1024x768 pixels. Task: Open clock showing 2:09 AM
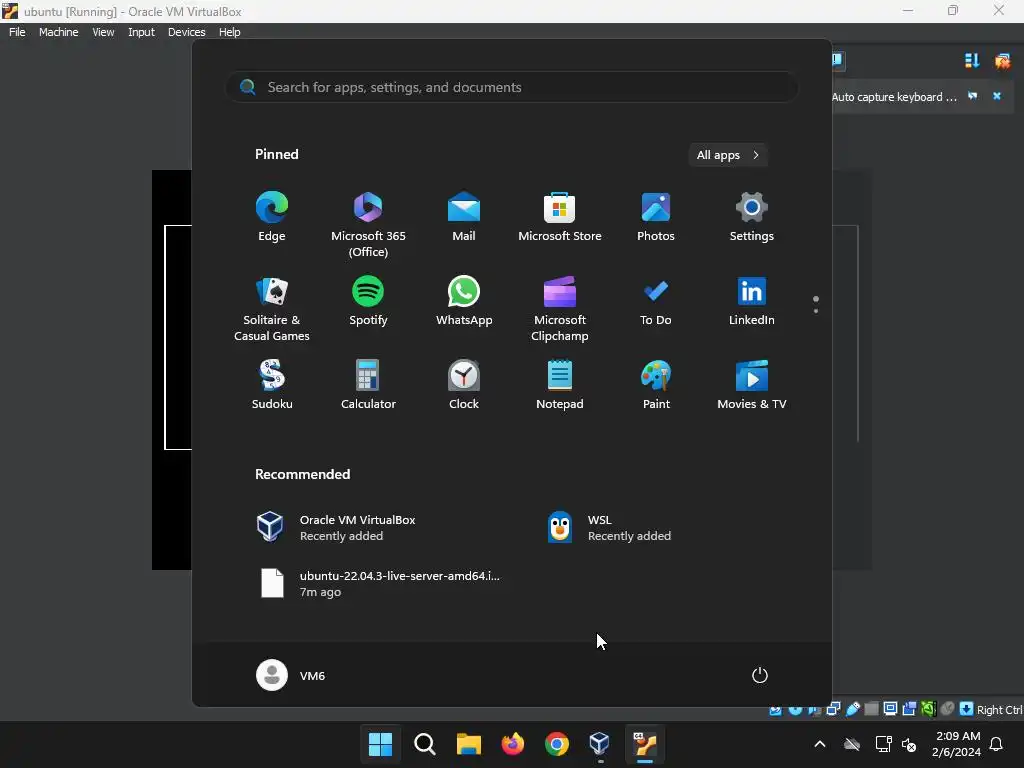pyautogui.click(x=957, y=744)
